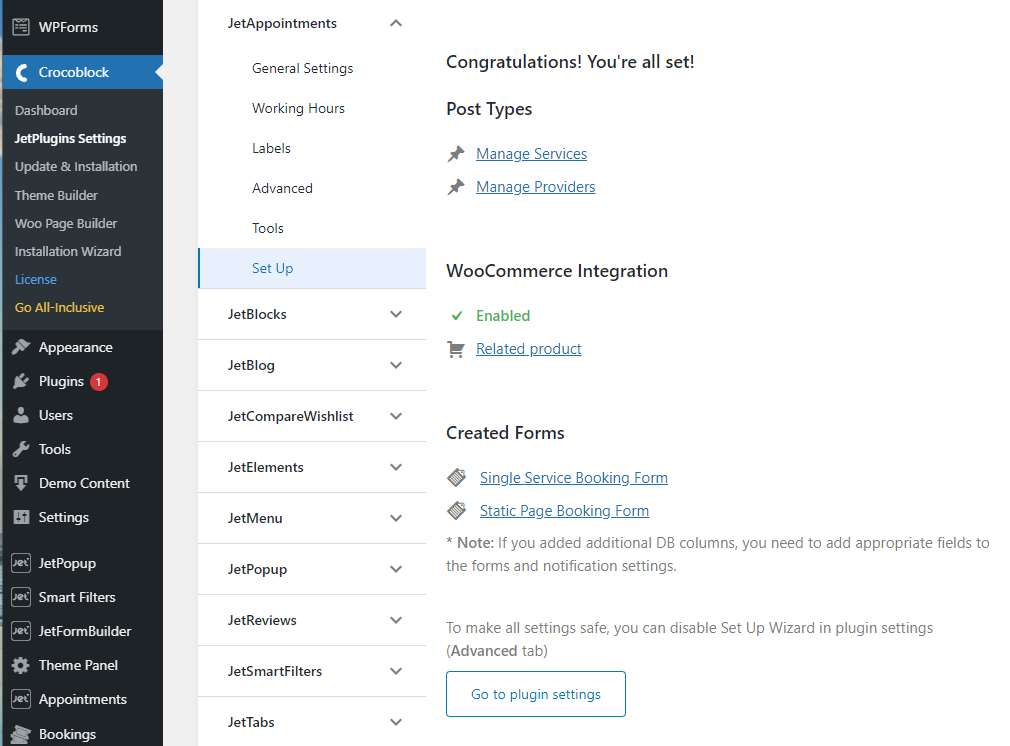Viewport: 1010px width, 746px height.
Task: Open Update & Installation submenu item
Action: click(x=76, y=166)
